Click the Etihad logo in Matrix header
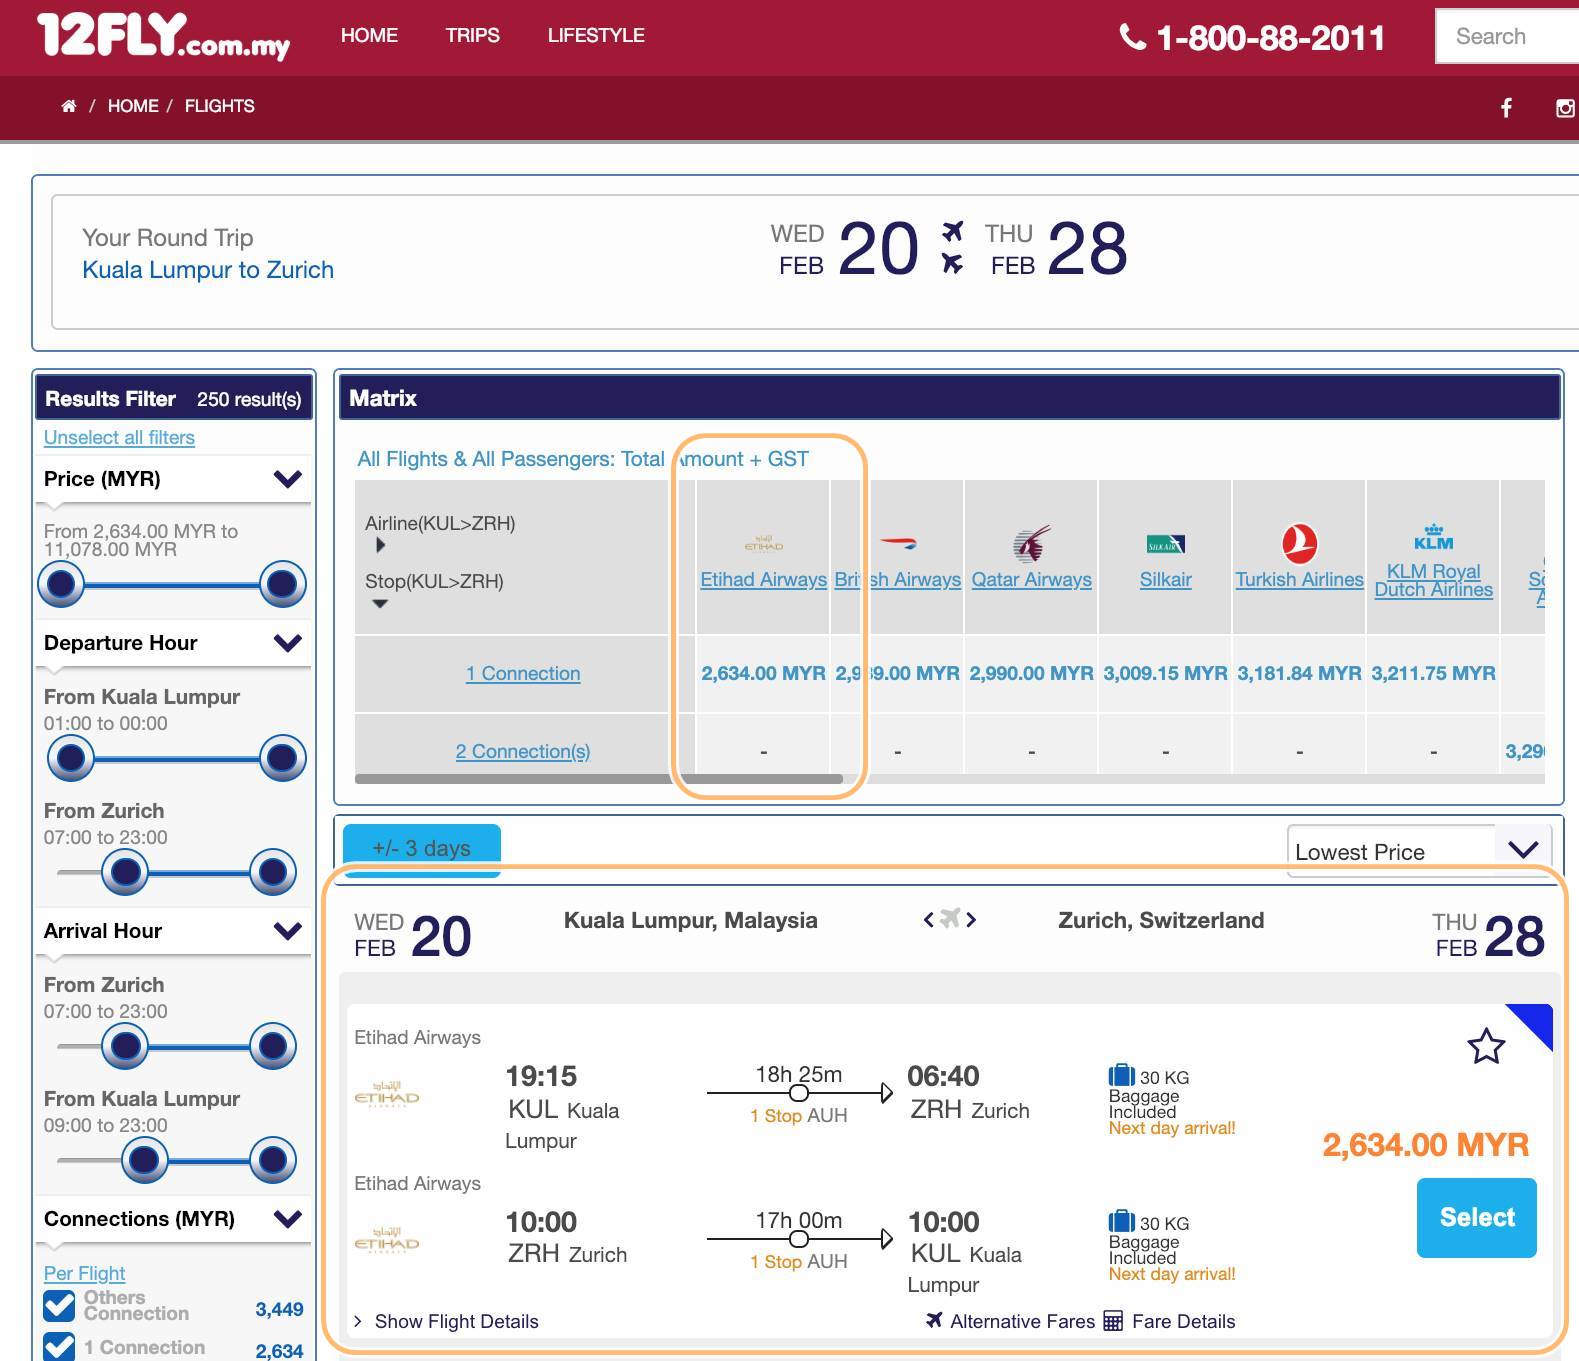The height and width of the screenshot is (1361, 1579). click(763, 544)
